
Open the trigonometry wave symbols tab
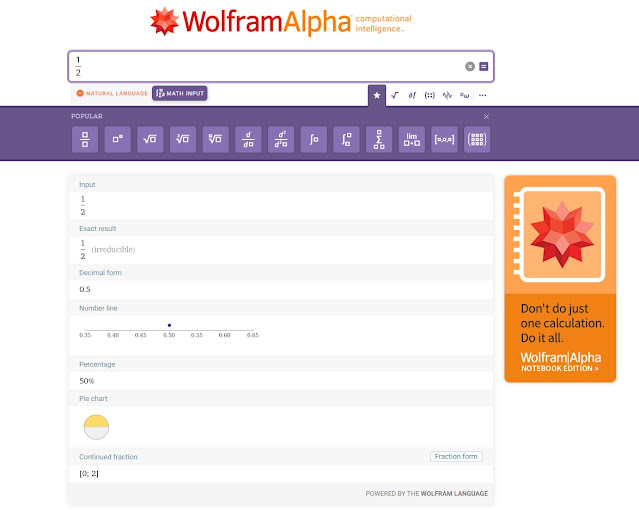447,95
